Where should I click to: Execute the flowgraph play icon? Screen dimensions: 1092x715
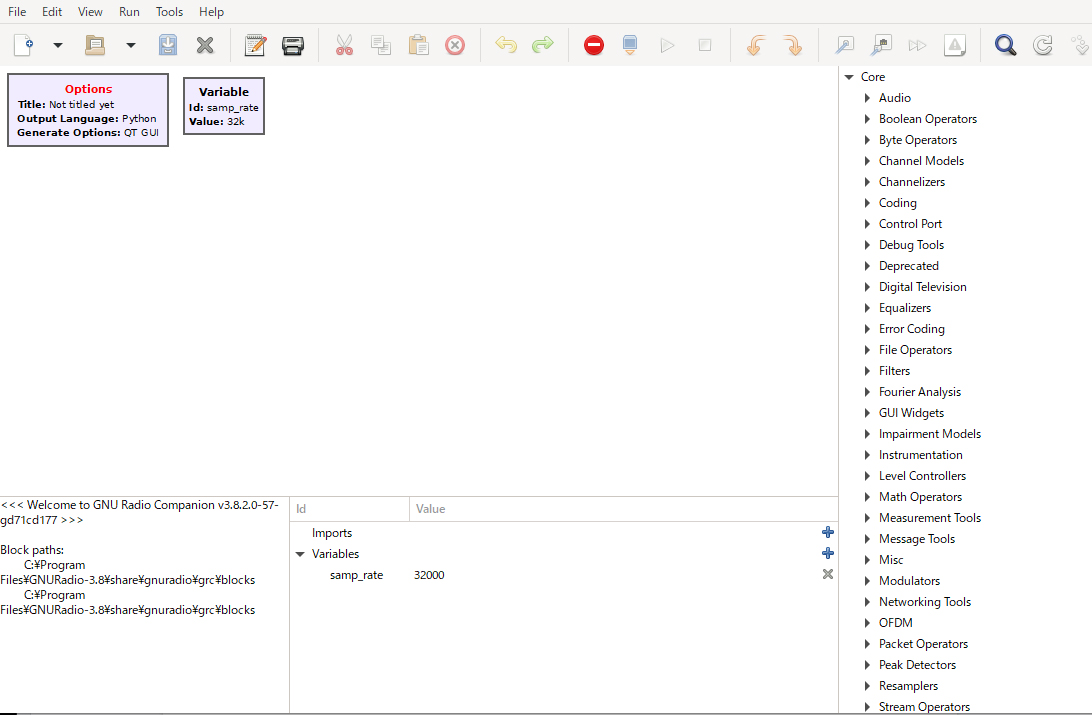[x=667, y=45]
